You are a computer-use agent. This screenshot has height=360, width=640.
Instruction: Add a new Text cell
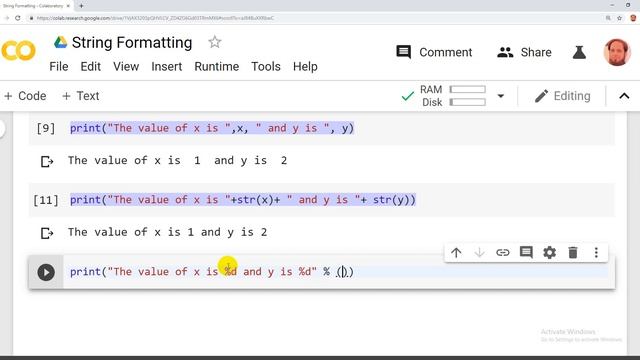80,96
